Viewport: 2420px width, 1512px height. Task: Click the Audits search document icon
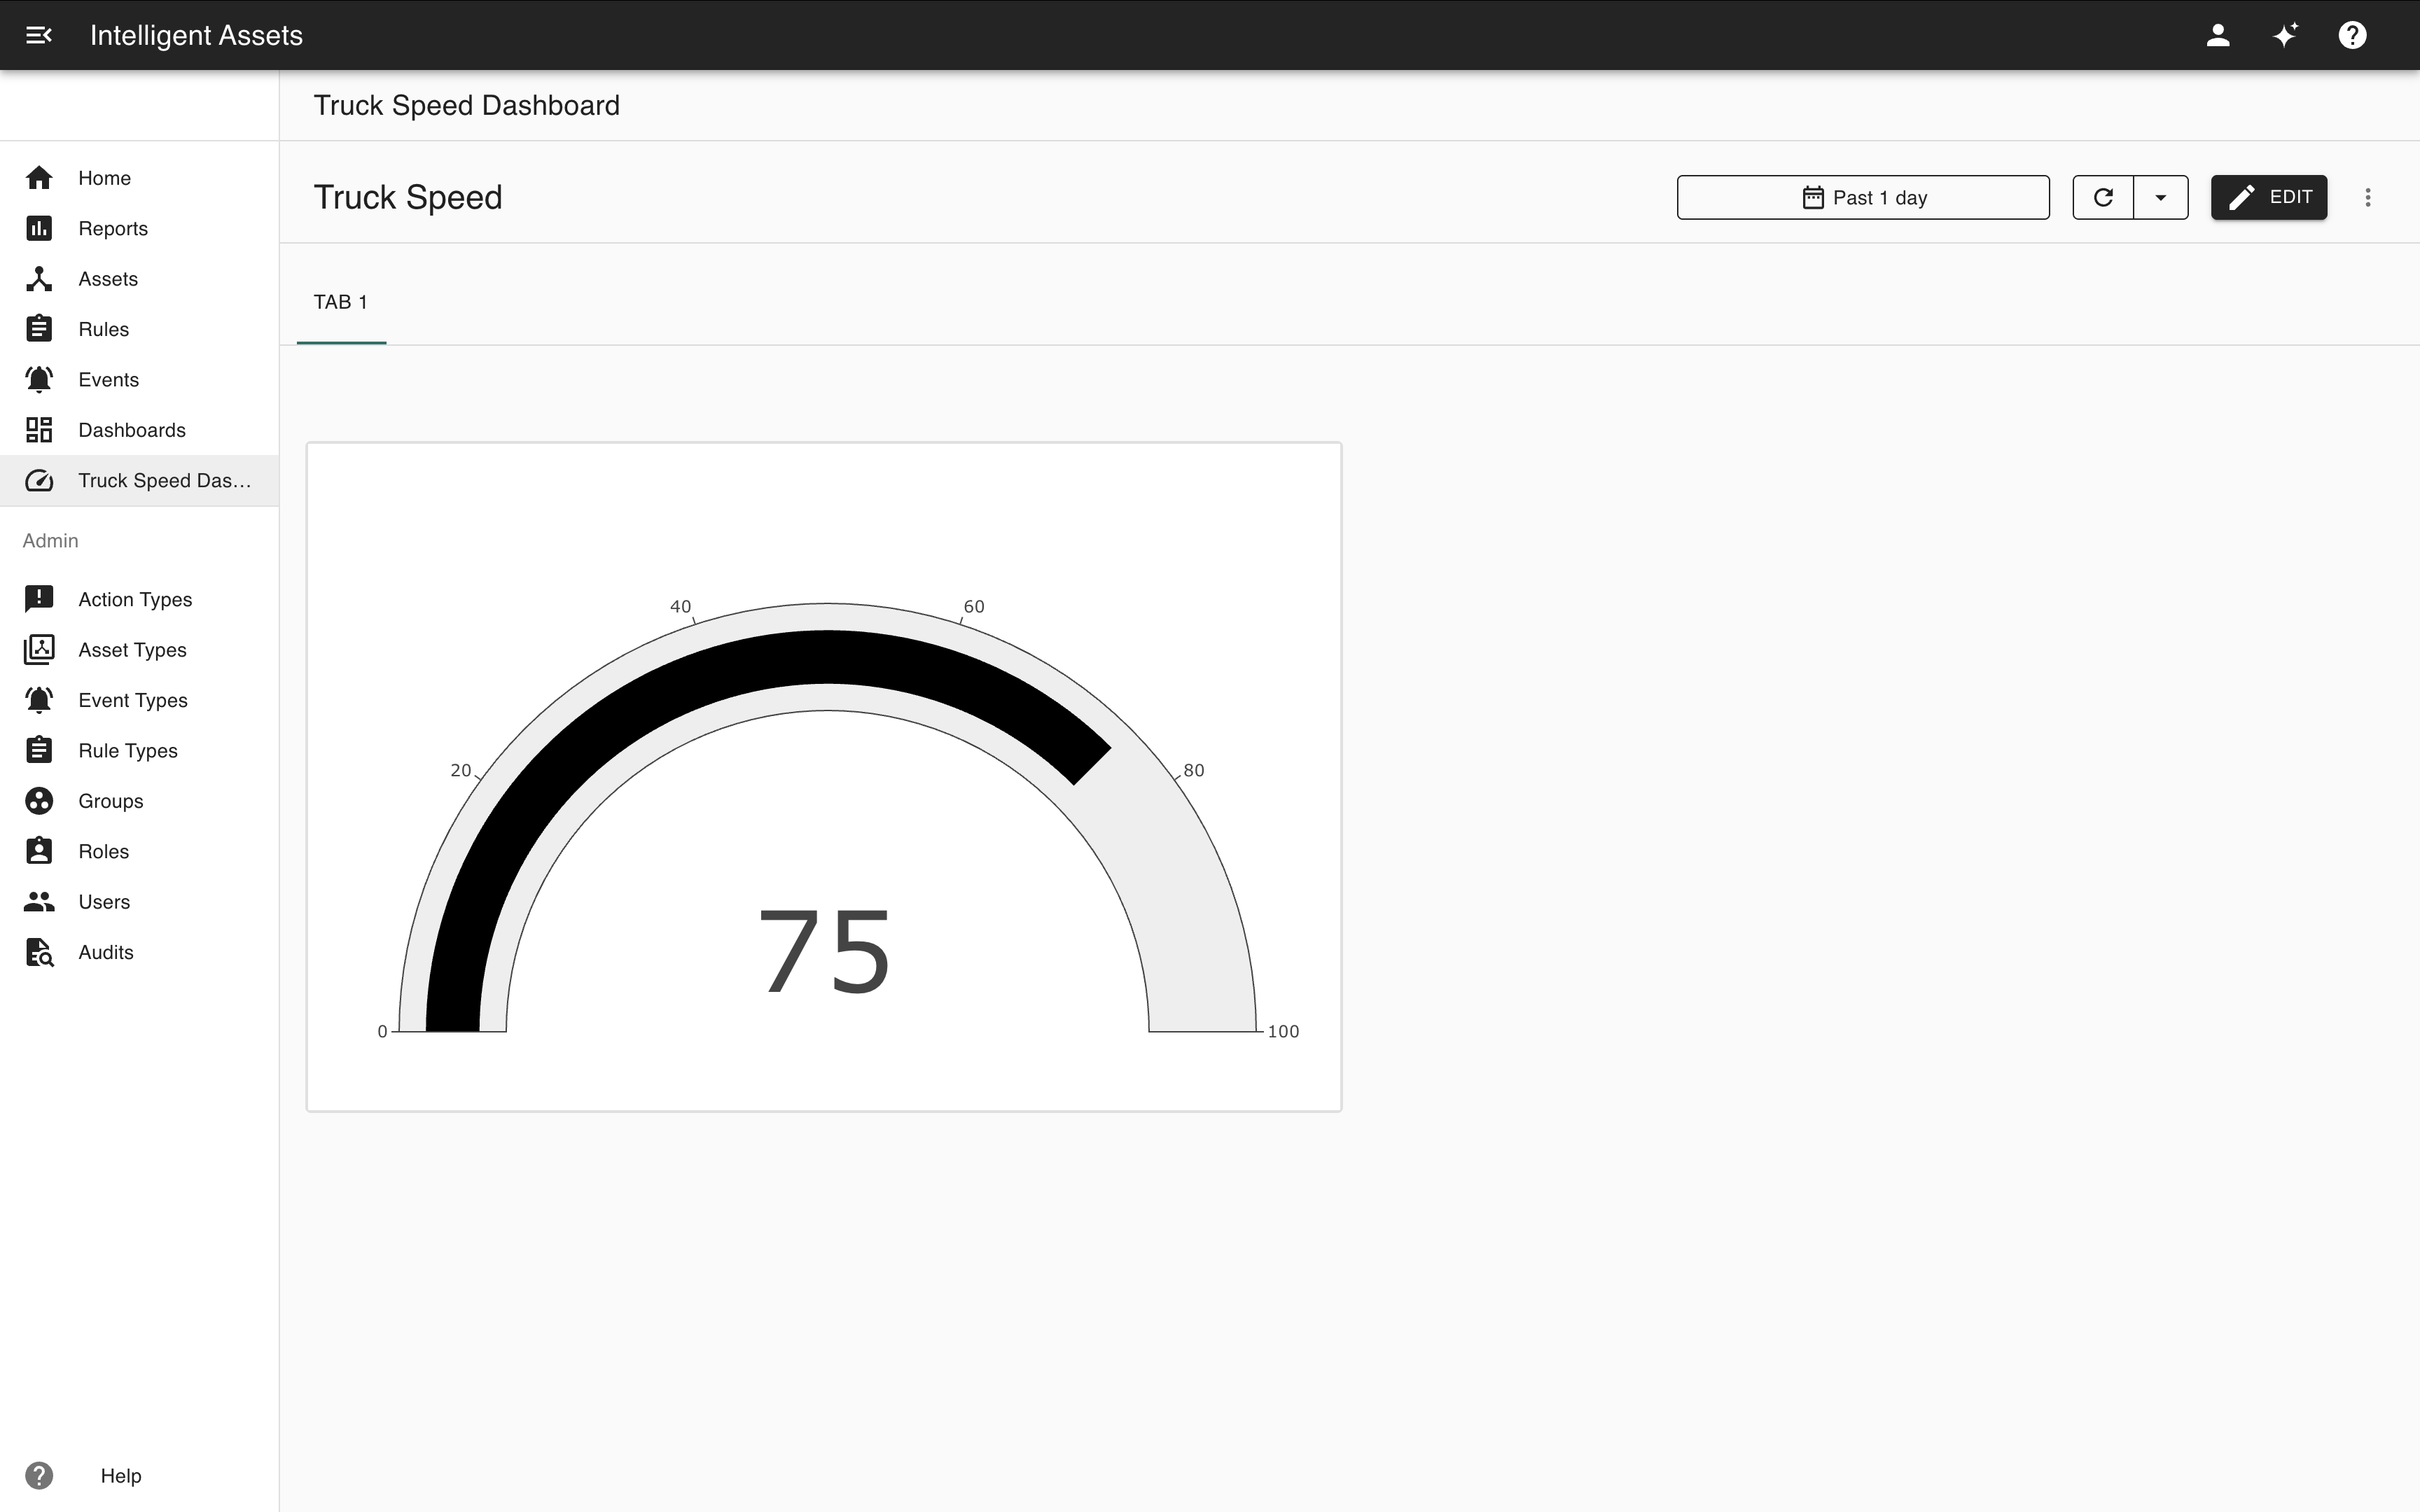click(x=39, y=952)
